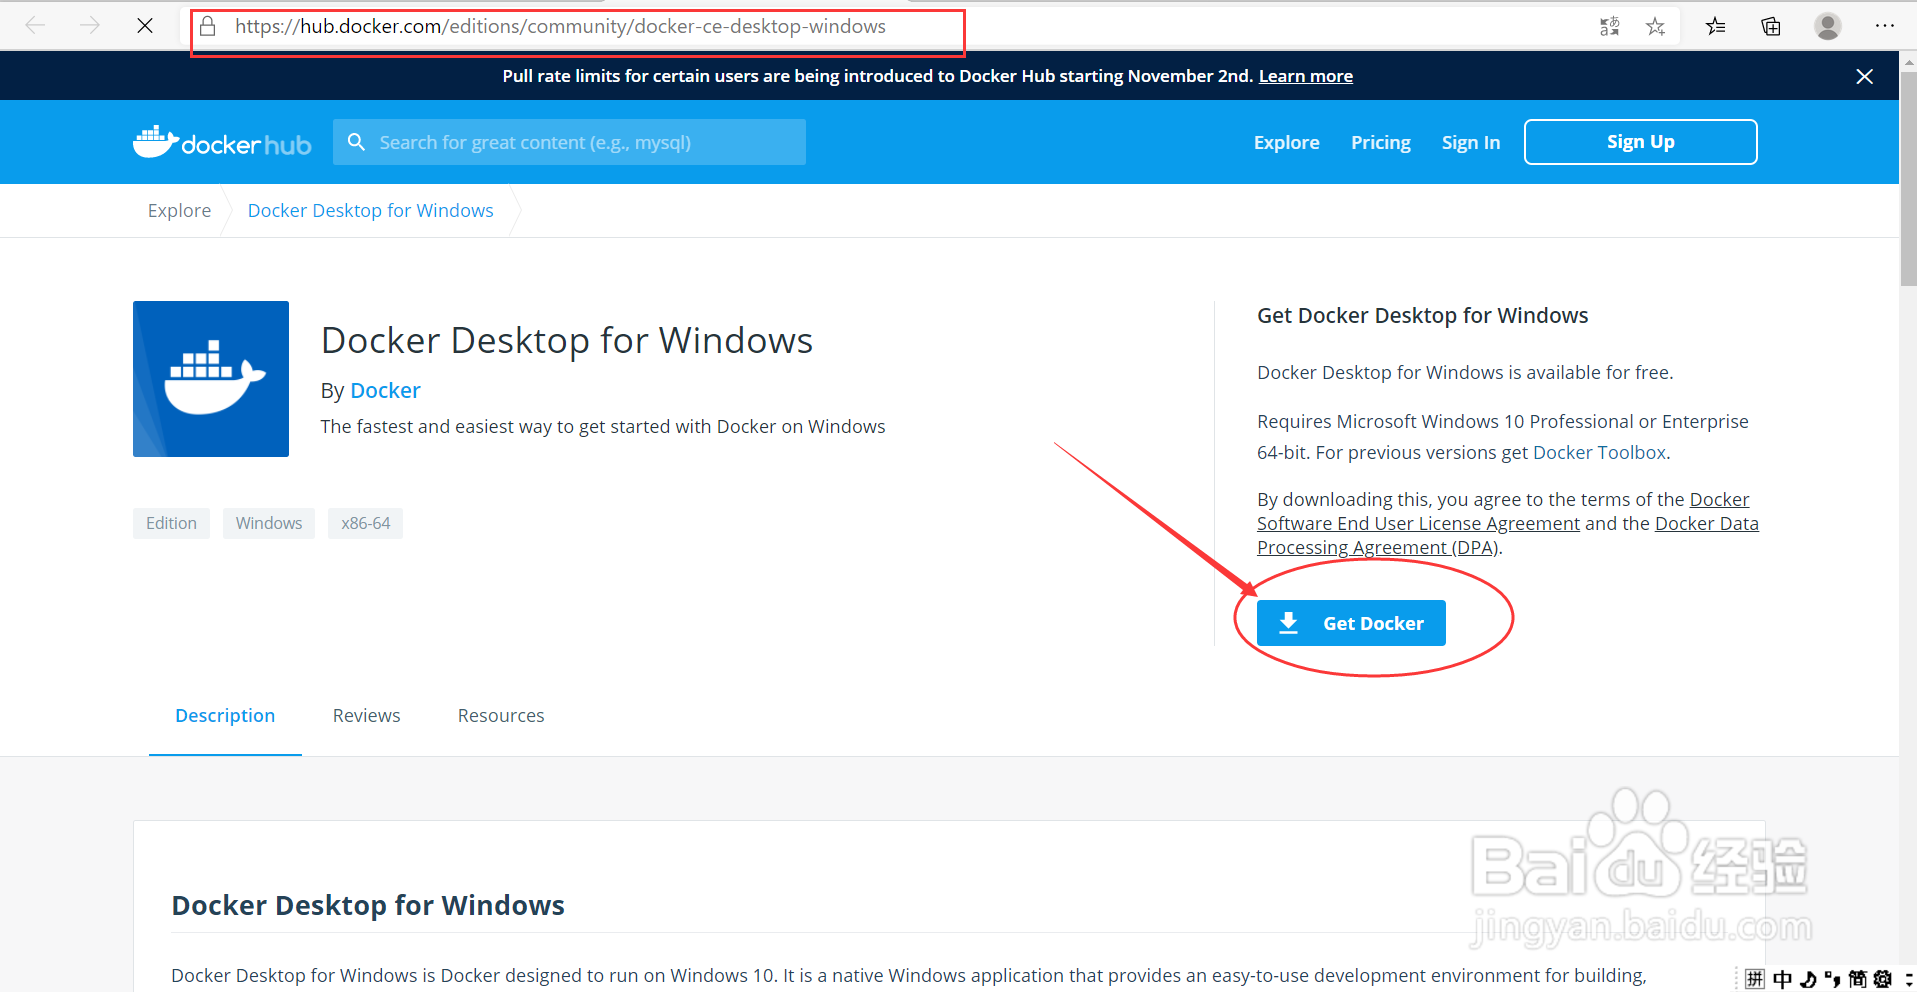Screen dimensions: 1917x992
Task: Click the Windows tag
Action: [269, 523]
